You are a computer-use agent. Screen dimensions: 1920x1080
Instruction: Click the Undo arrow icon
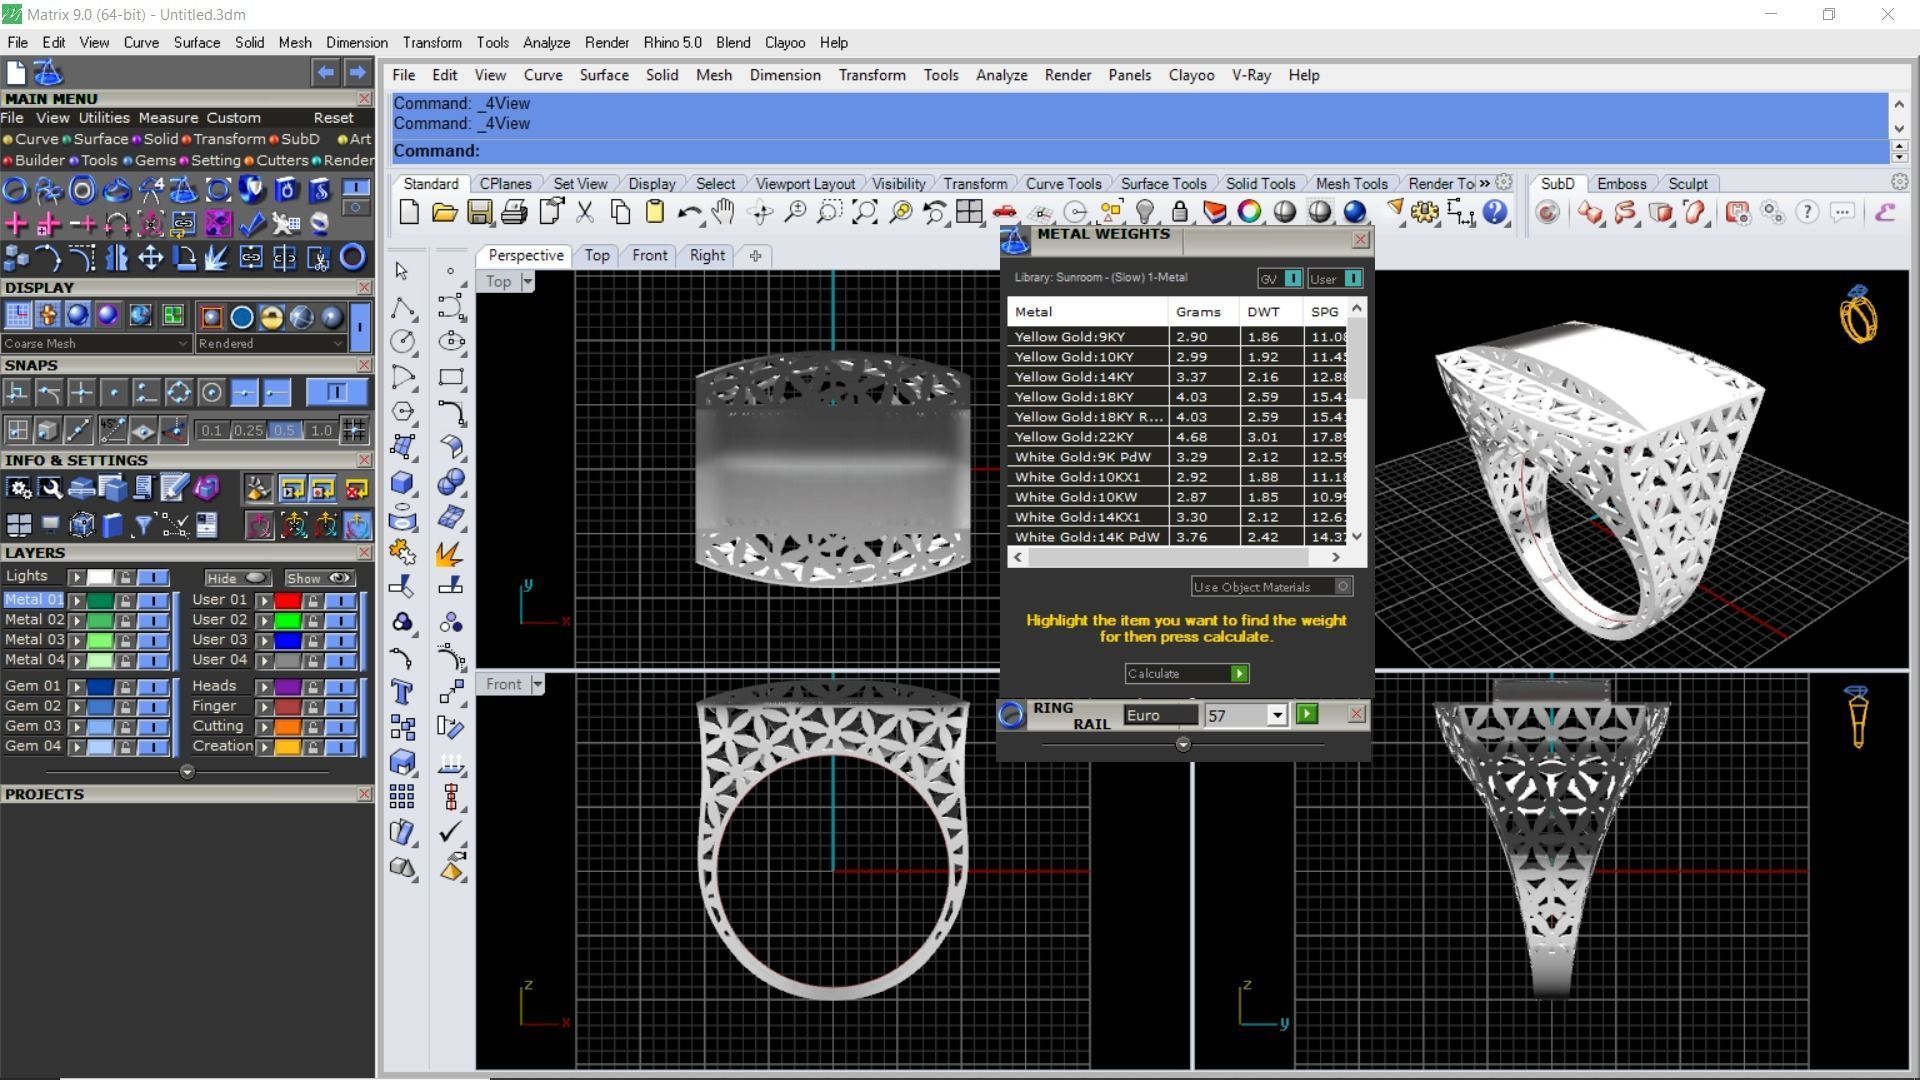(x=688, y=212)
